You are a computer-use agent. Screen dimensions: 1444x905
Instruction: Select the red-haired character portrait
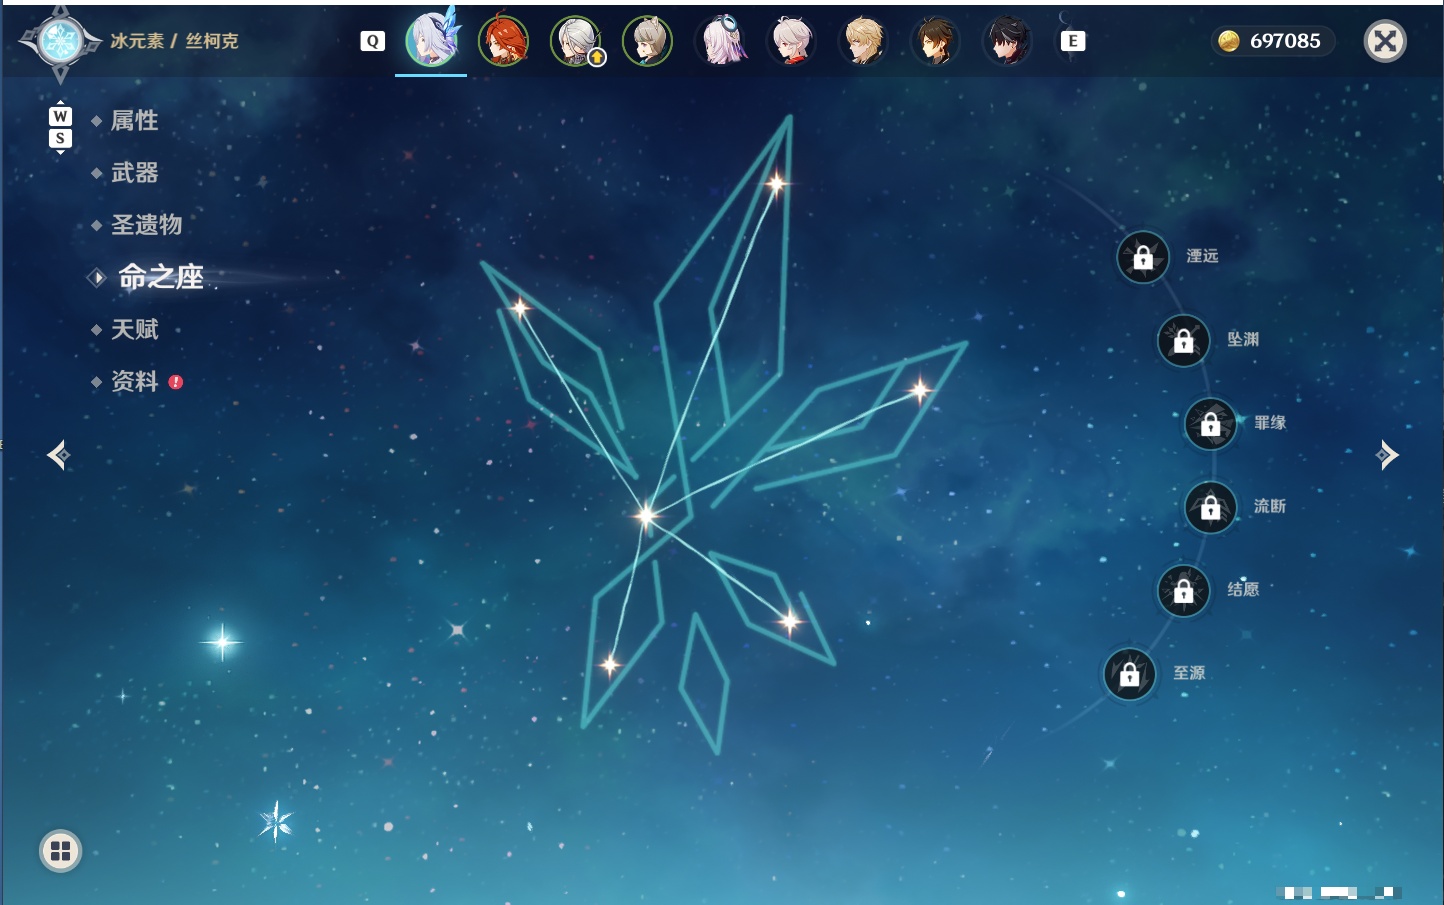(x=503, y=41)
